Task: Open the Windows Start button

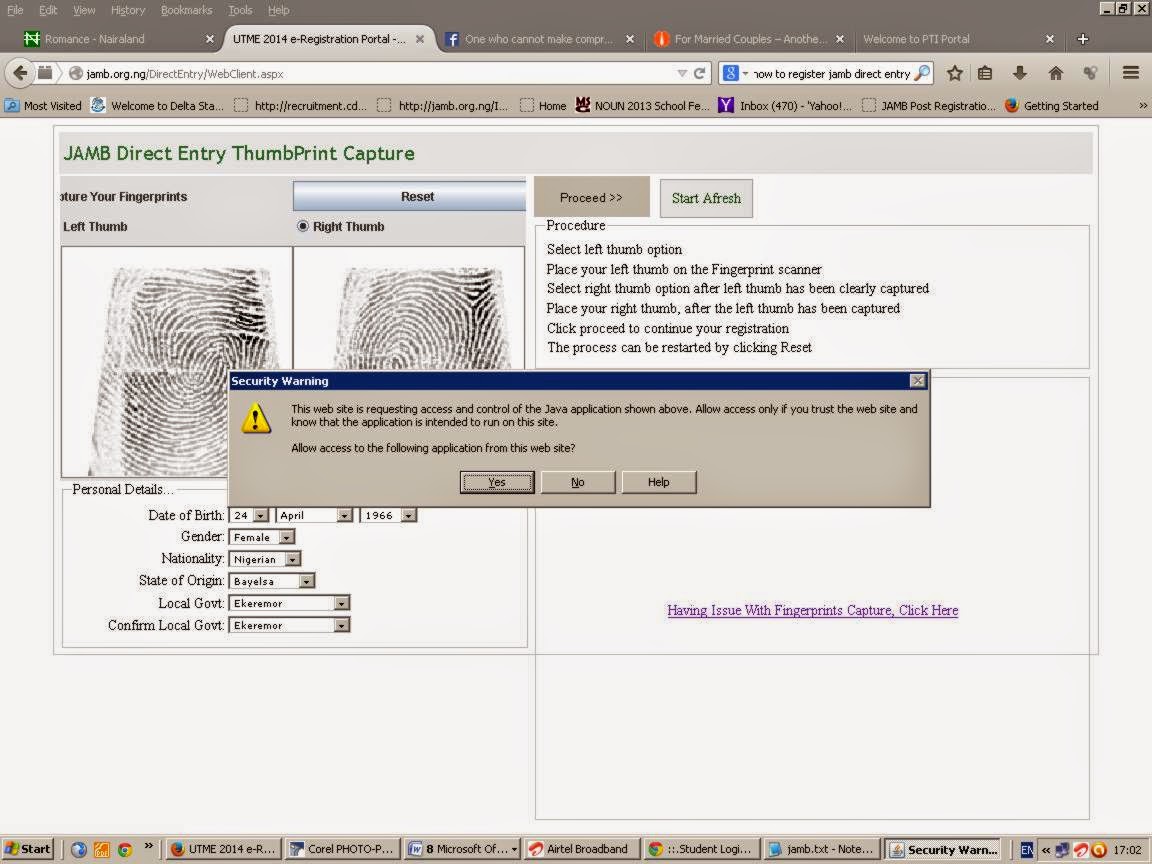Action: click(x=28, y=849)
